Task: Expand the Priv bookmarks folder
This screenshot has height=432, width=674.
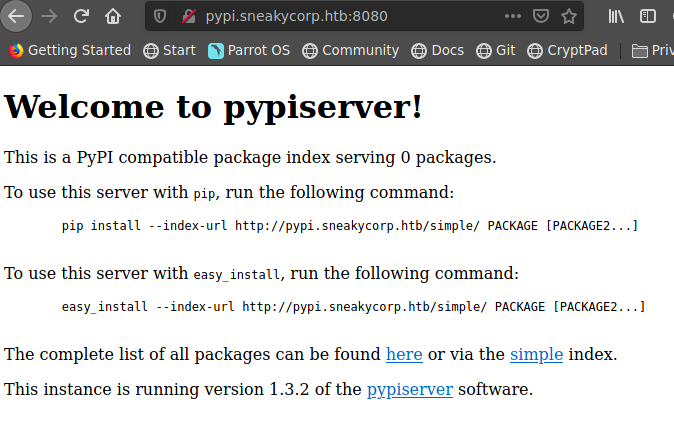Action: (653, 50)
